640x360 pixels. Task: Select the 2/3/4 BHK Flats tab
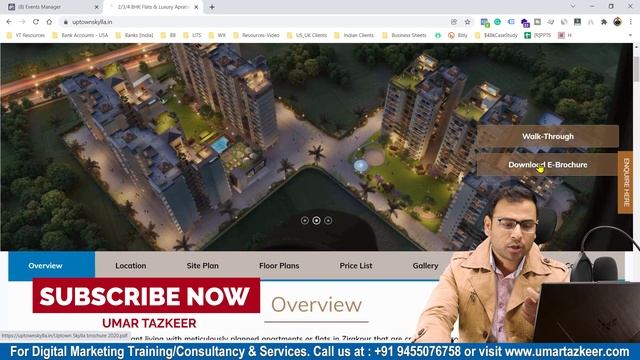click(153, 7)
